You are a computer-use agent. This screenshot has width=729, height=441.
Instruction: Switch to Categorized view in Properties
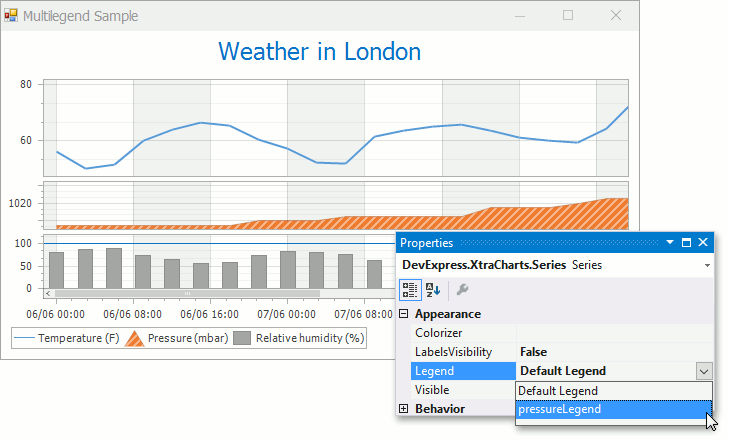click(x=410, y=290)
